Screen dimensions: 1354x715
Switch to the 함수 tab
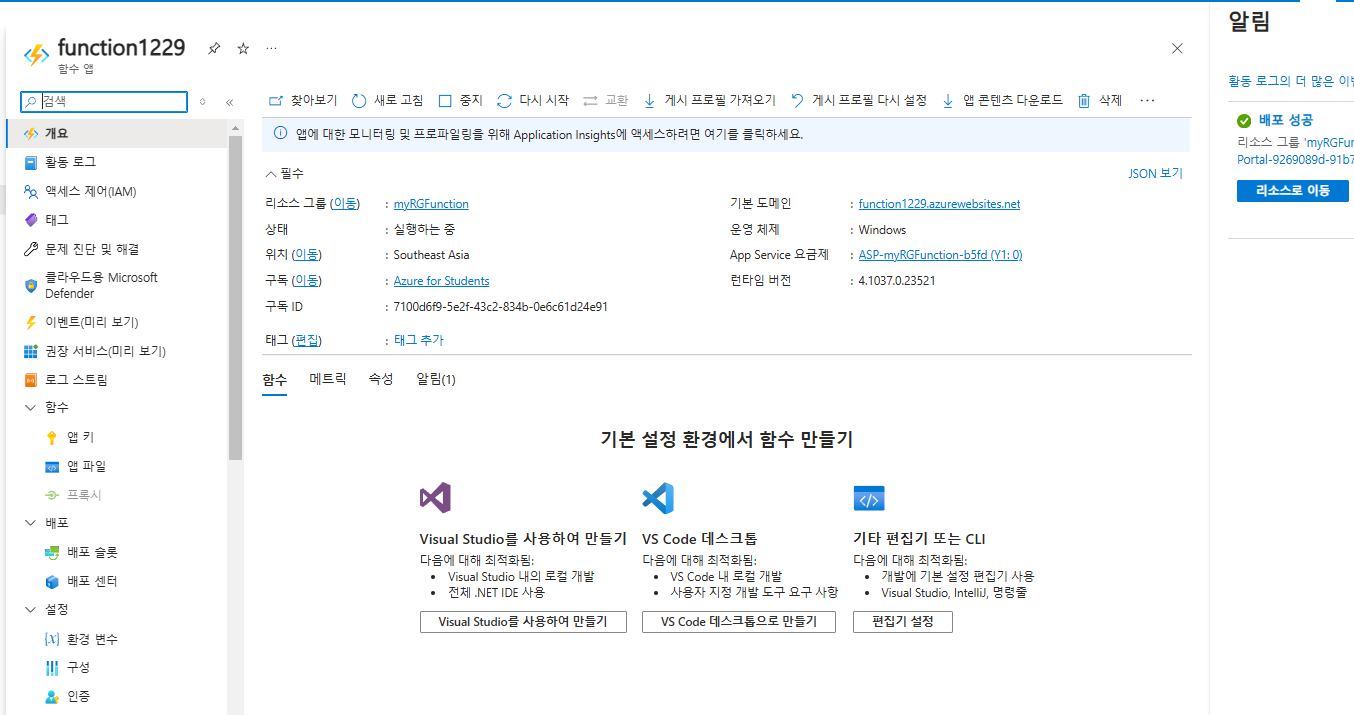(274, 380)
